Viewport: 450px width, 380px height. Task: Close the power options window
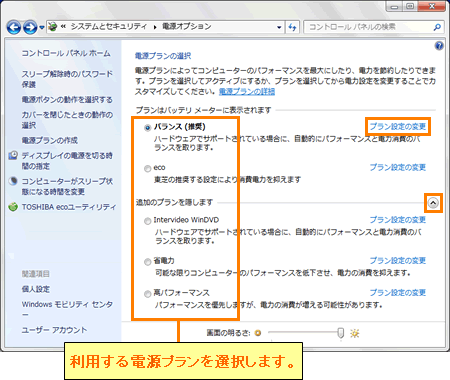coord(431,7)
